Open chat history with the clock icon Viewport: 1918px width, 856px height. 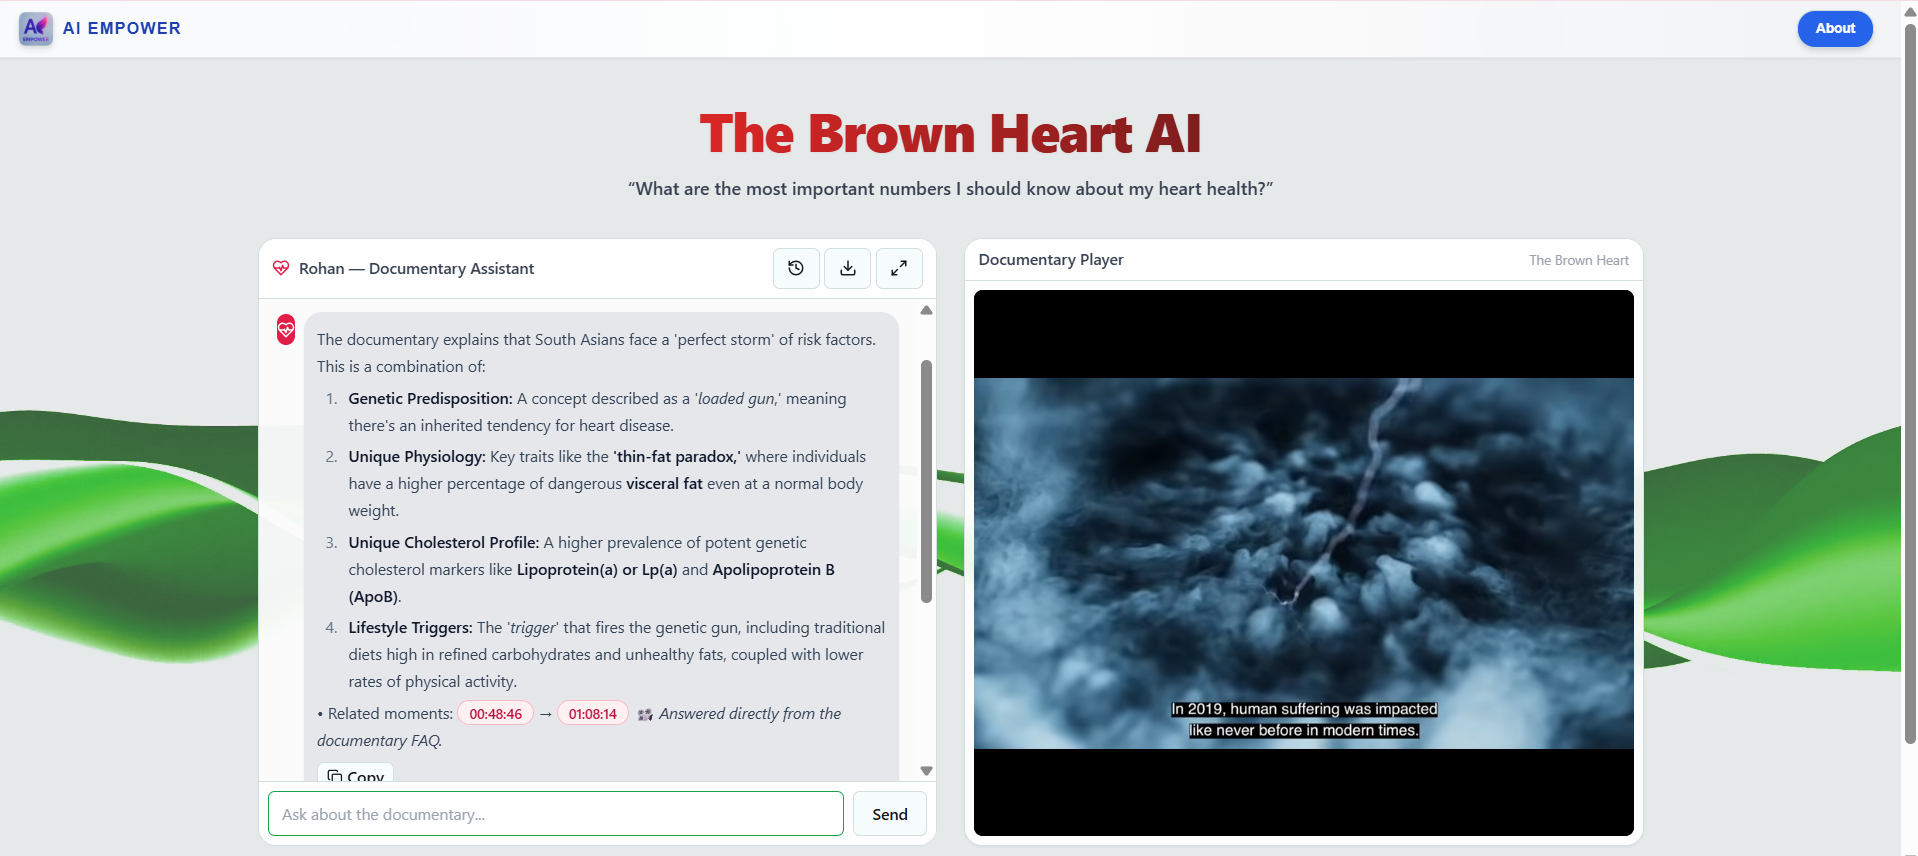pos(796,268)
